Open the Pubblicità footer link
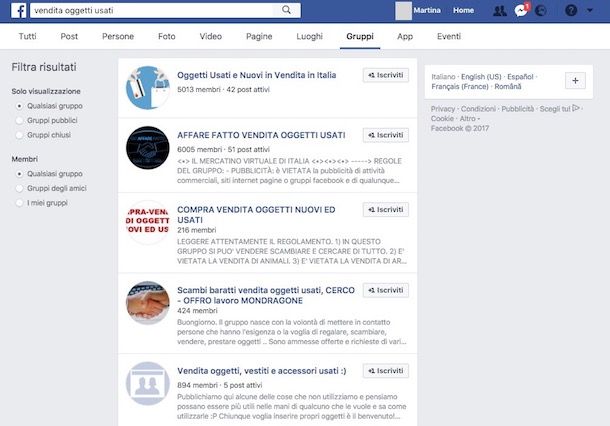 pos(517,109)
